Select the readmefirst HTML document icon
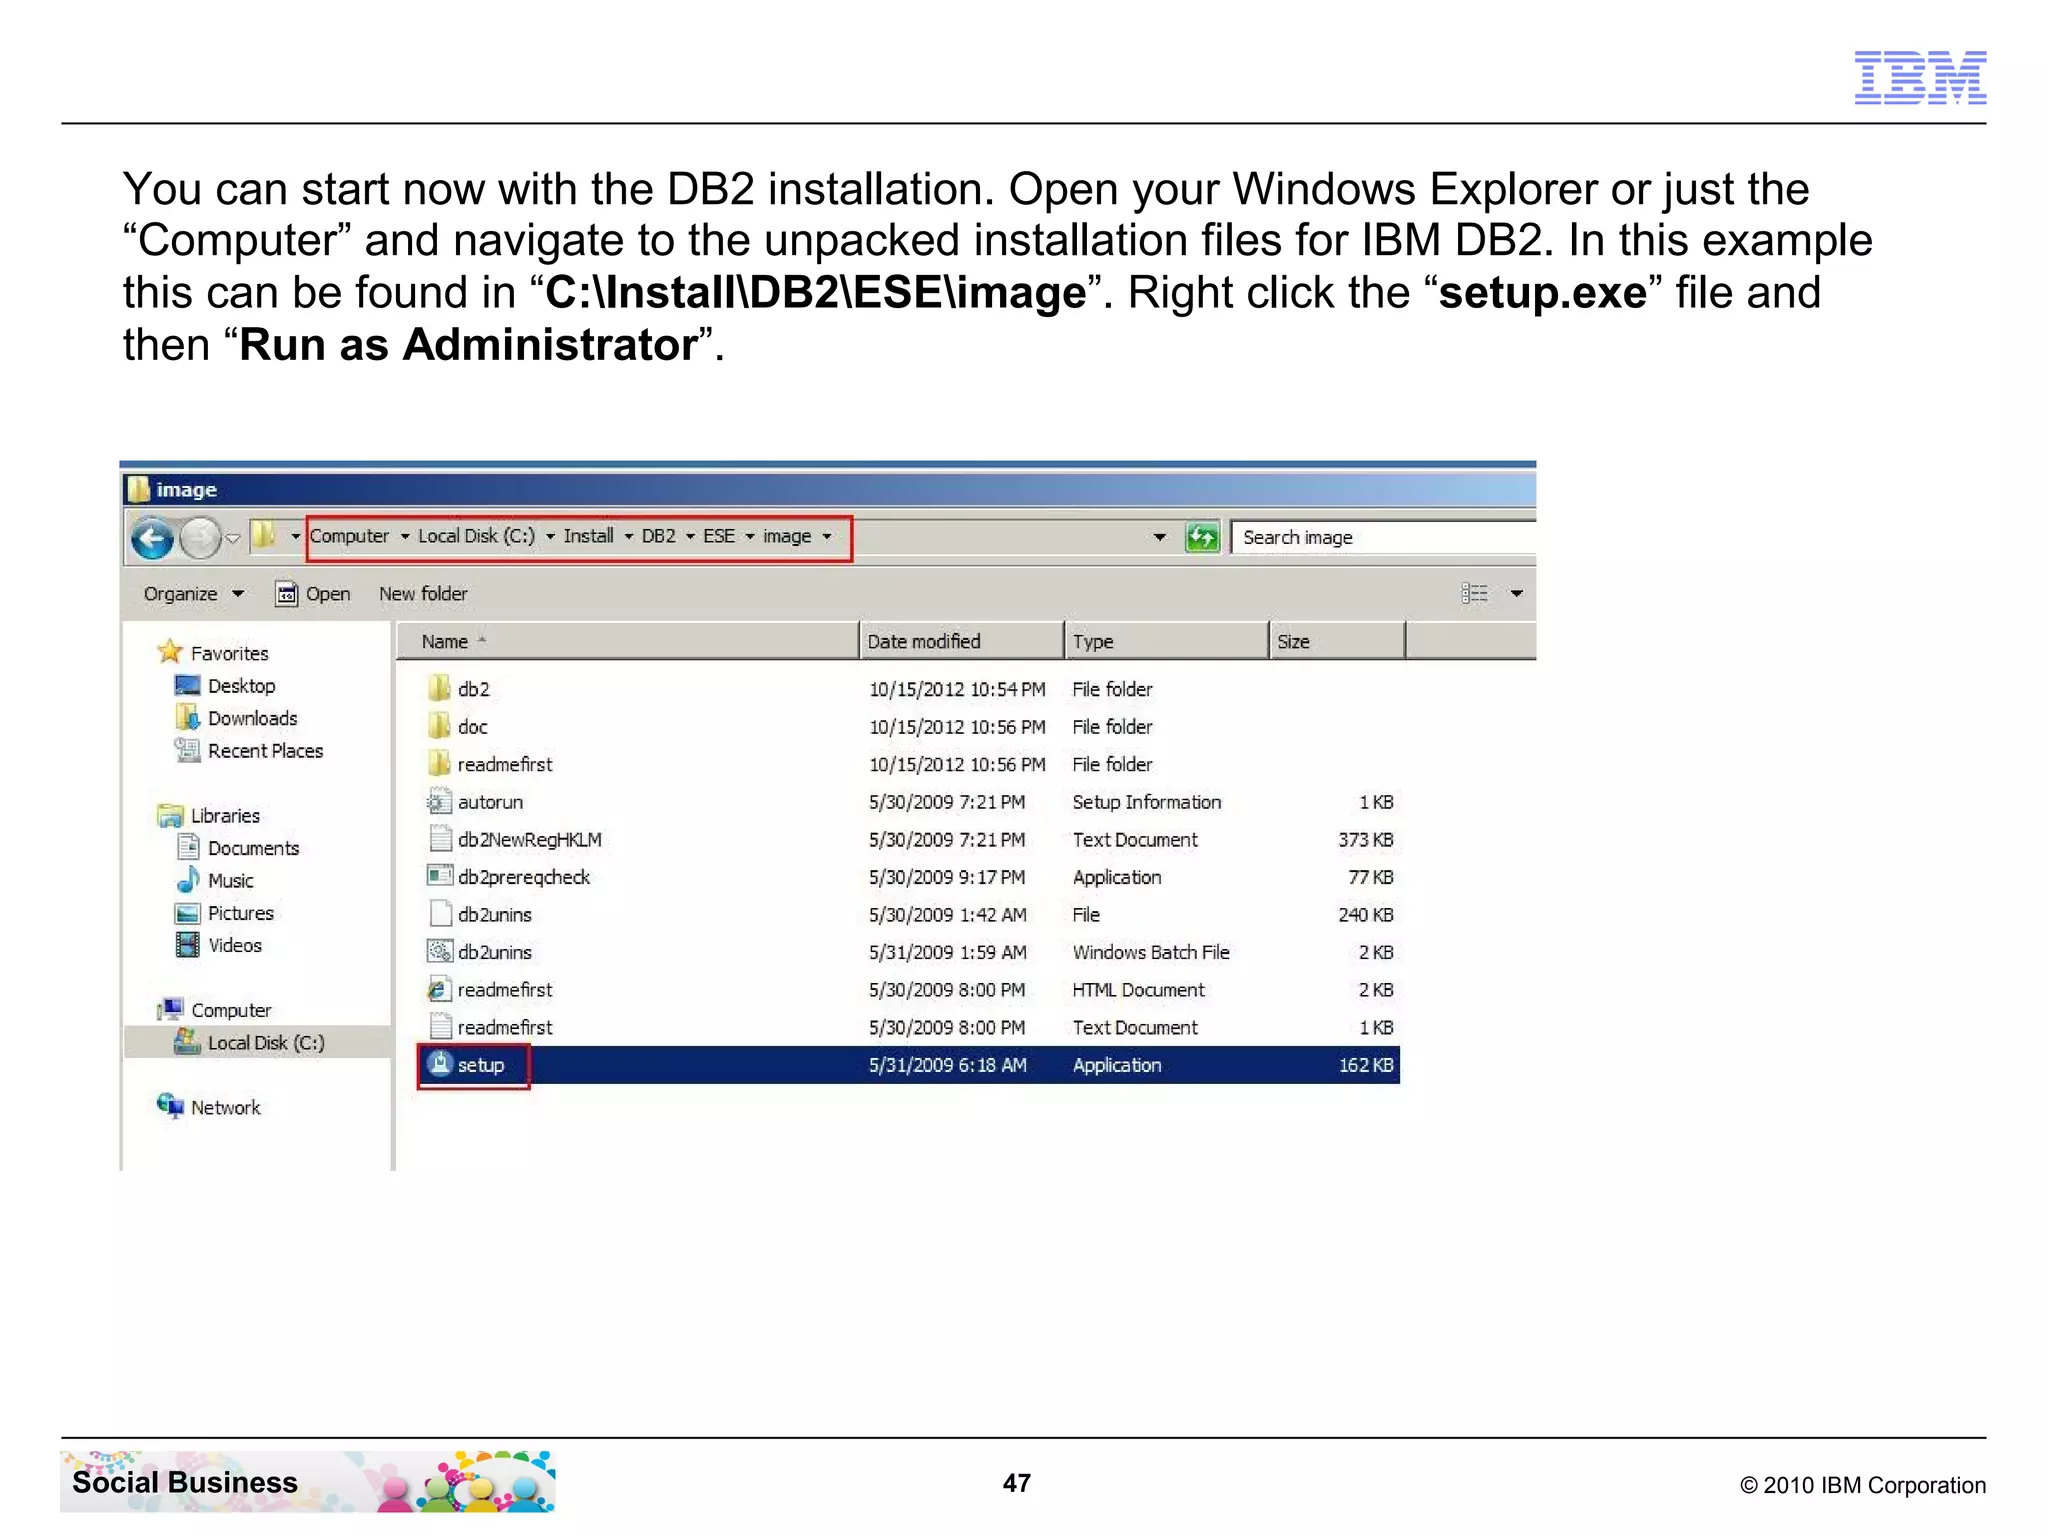This screenshot has width=2048, height=1536. click(x=439, y=989)
